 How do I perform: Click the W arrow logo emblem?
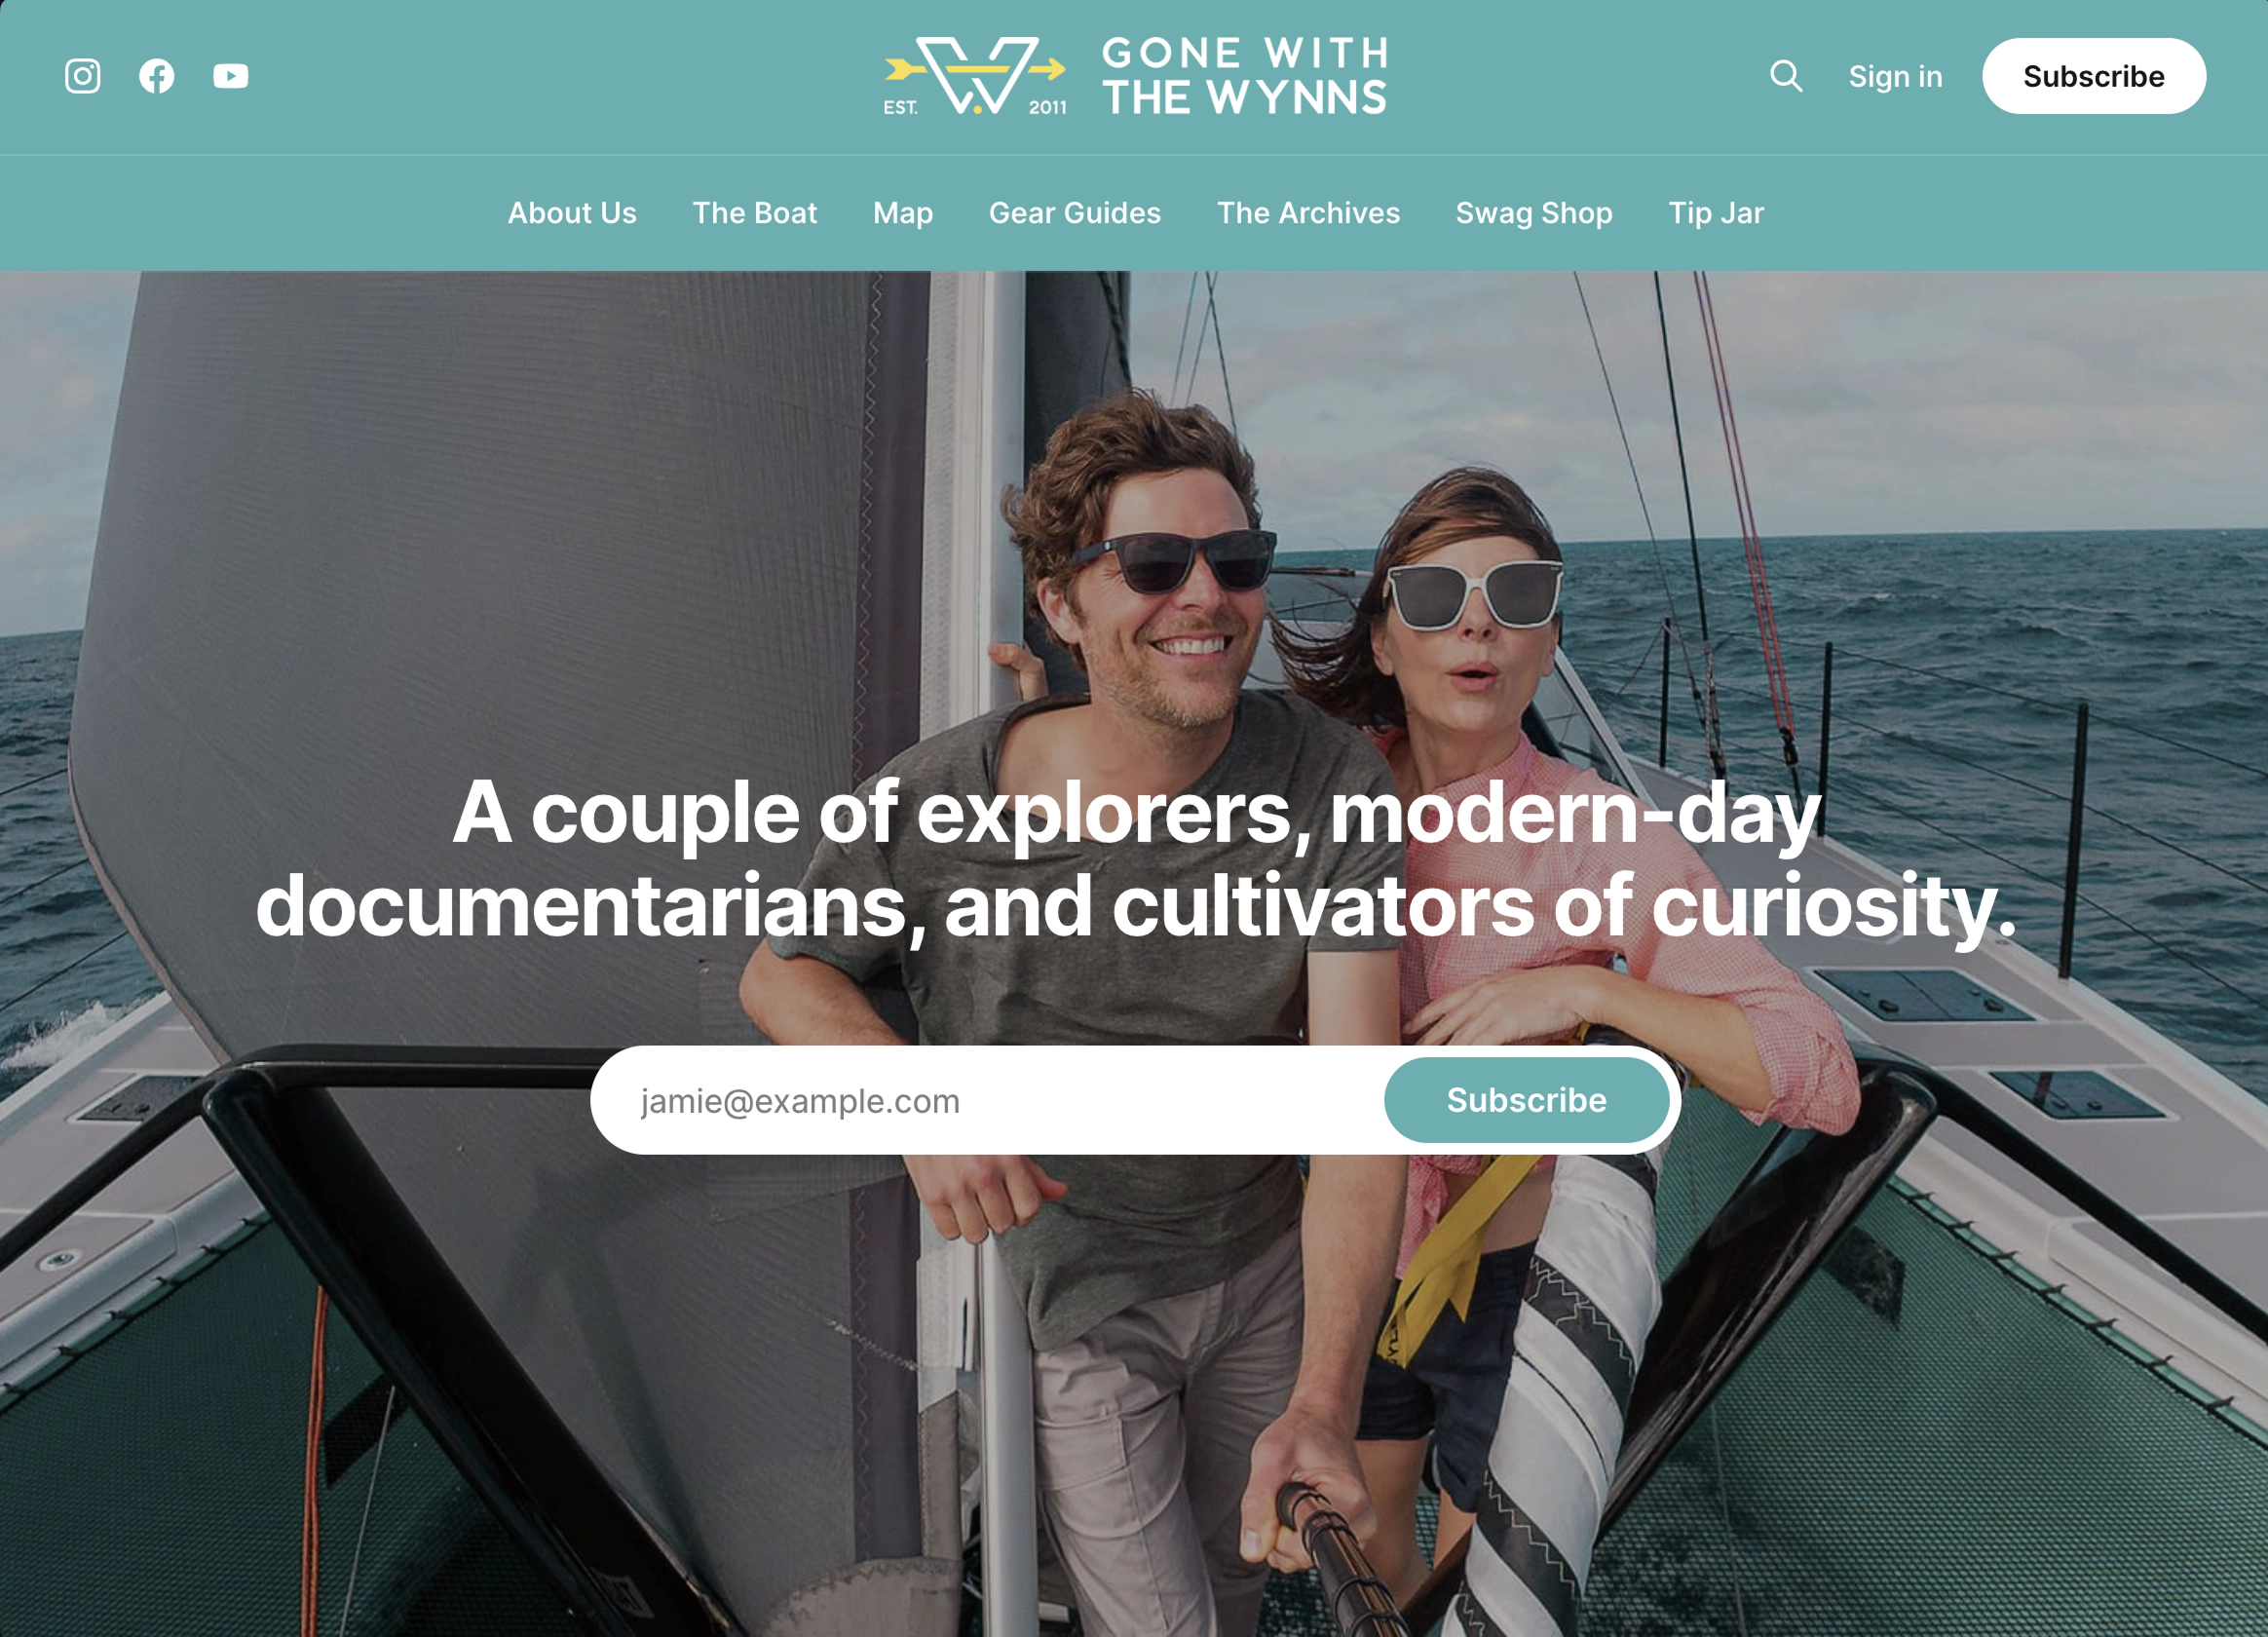(x=975, y=76)
